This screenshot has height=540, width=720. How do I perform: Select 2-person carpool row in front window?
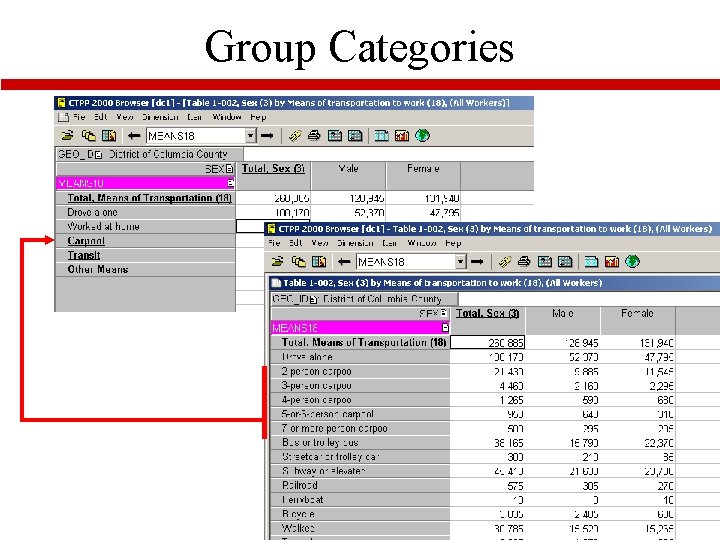360,371
